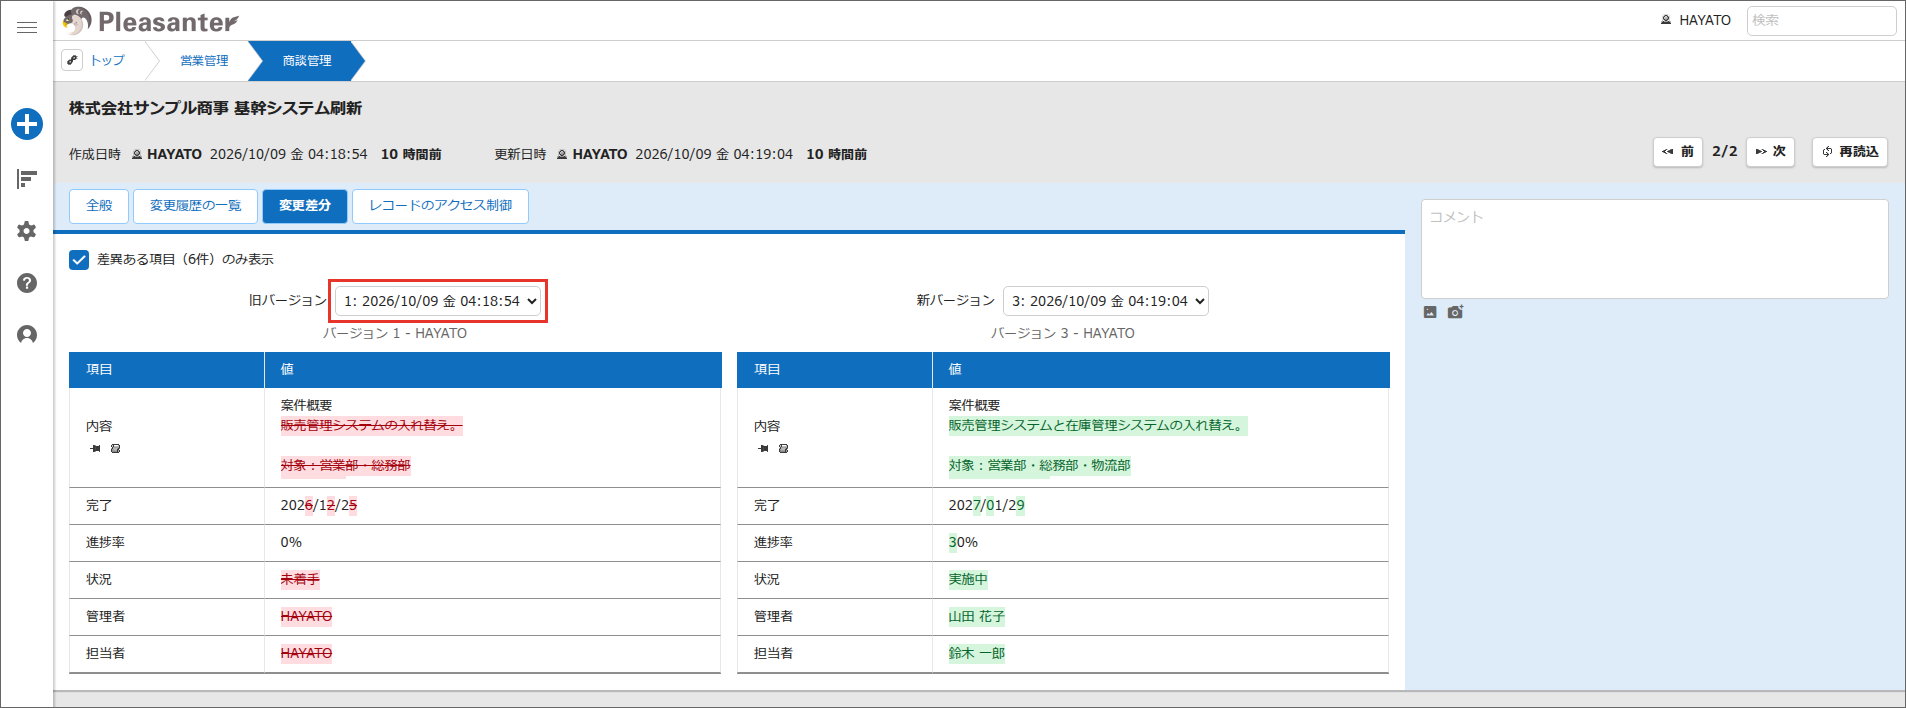Click the Pleasanter logo
The width and height of the screenshot is (1906, 708).
(151, 21)
